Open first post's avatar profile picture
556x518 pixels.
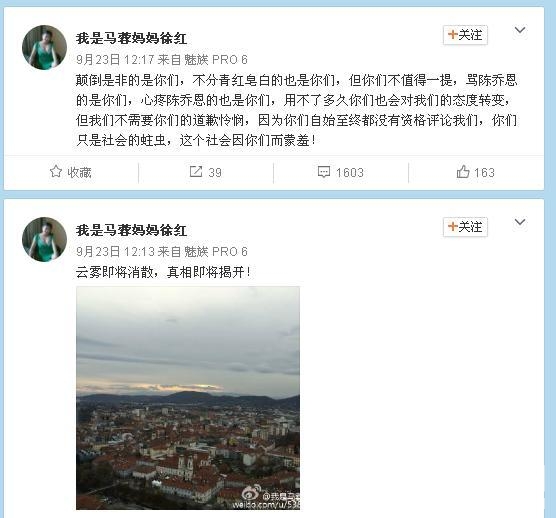pos(44,47)
